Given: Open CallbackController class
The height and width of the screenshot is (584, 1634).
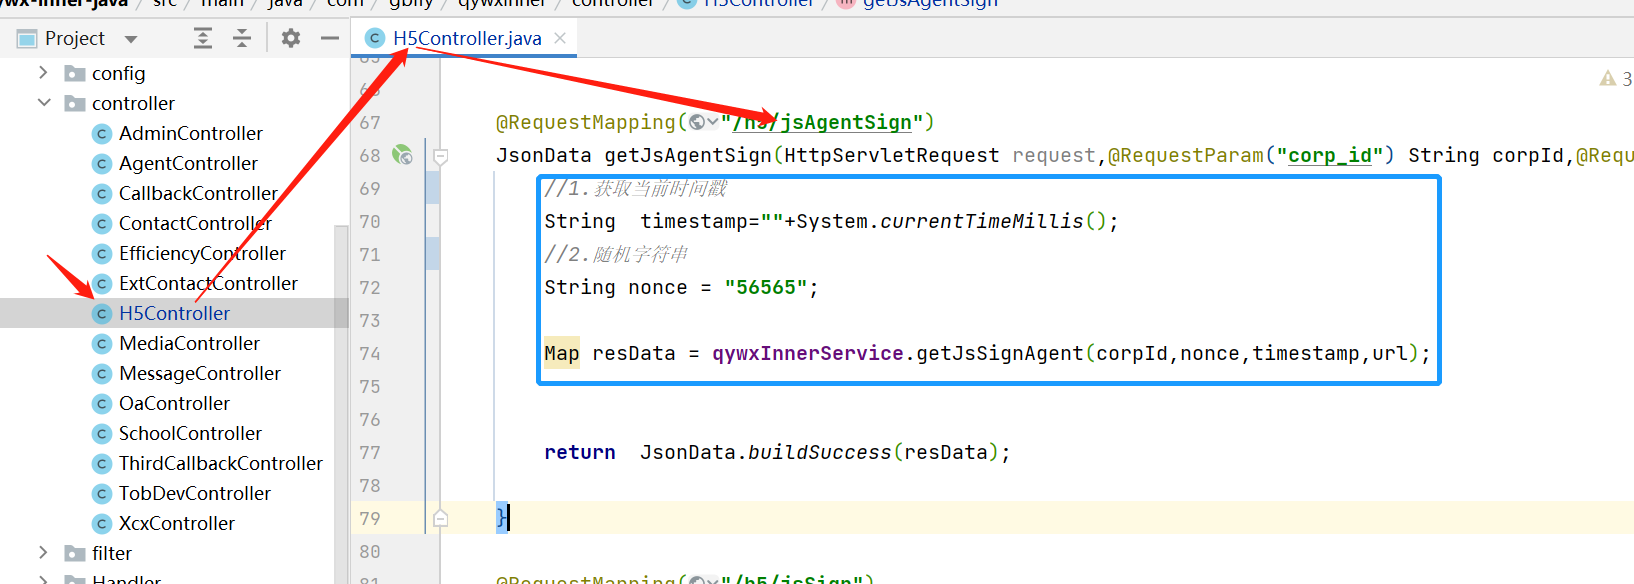Looking at the screenshot, I should 198,193.
